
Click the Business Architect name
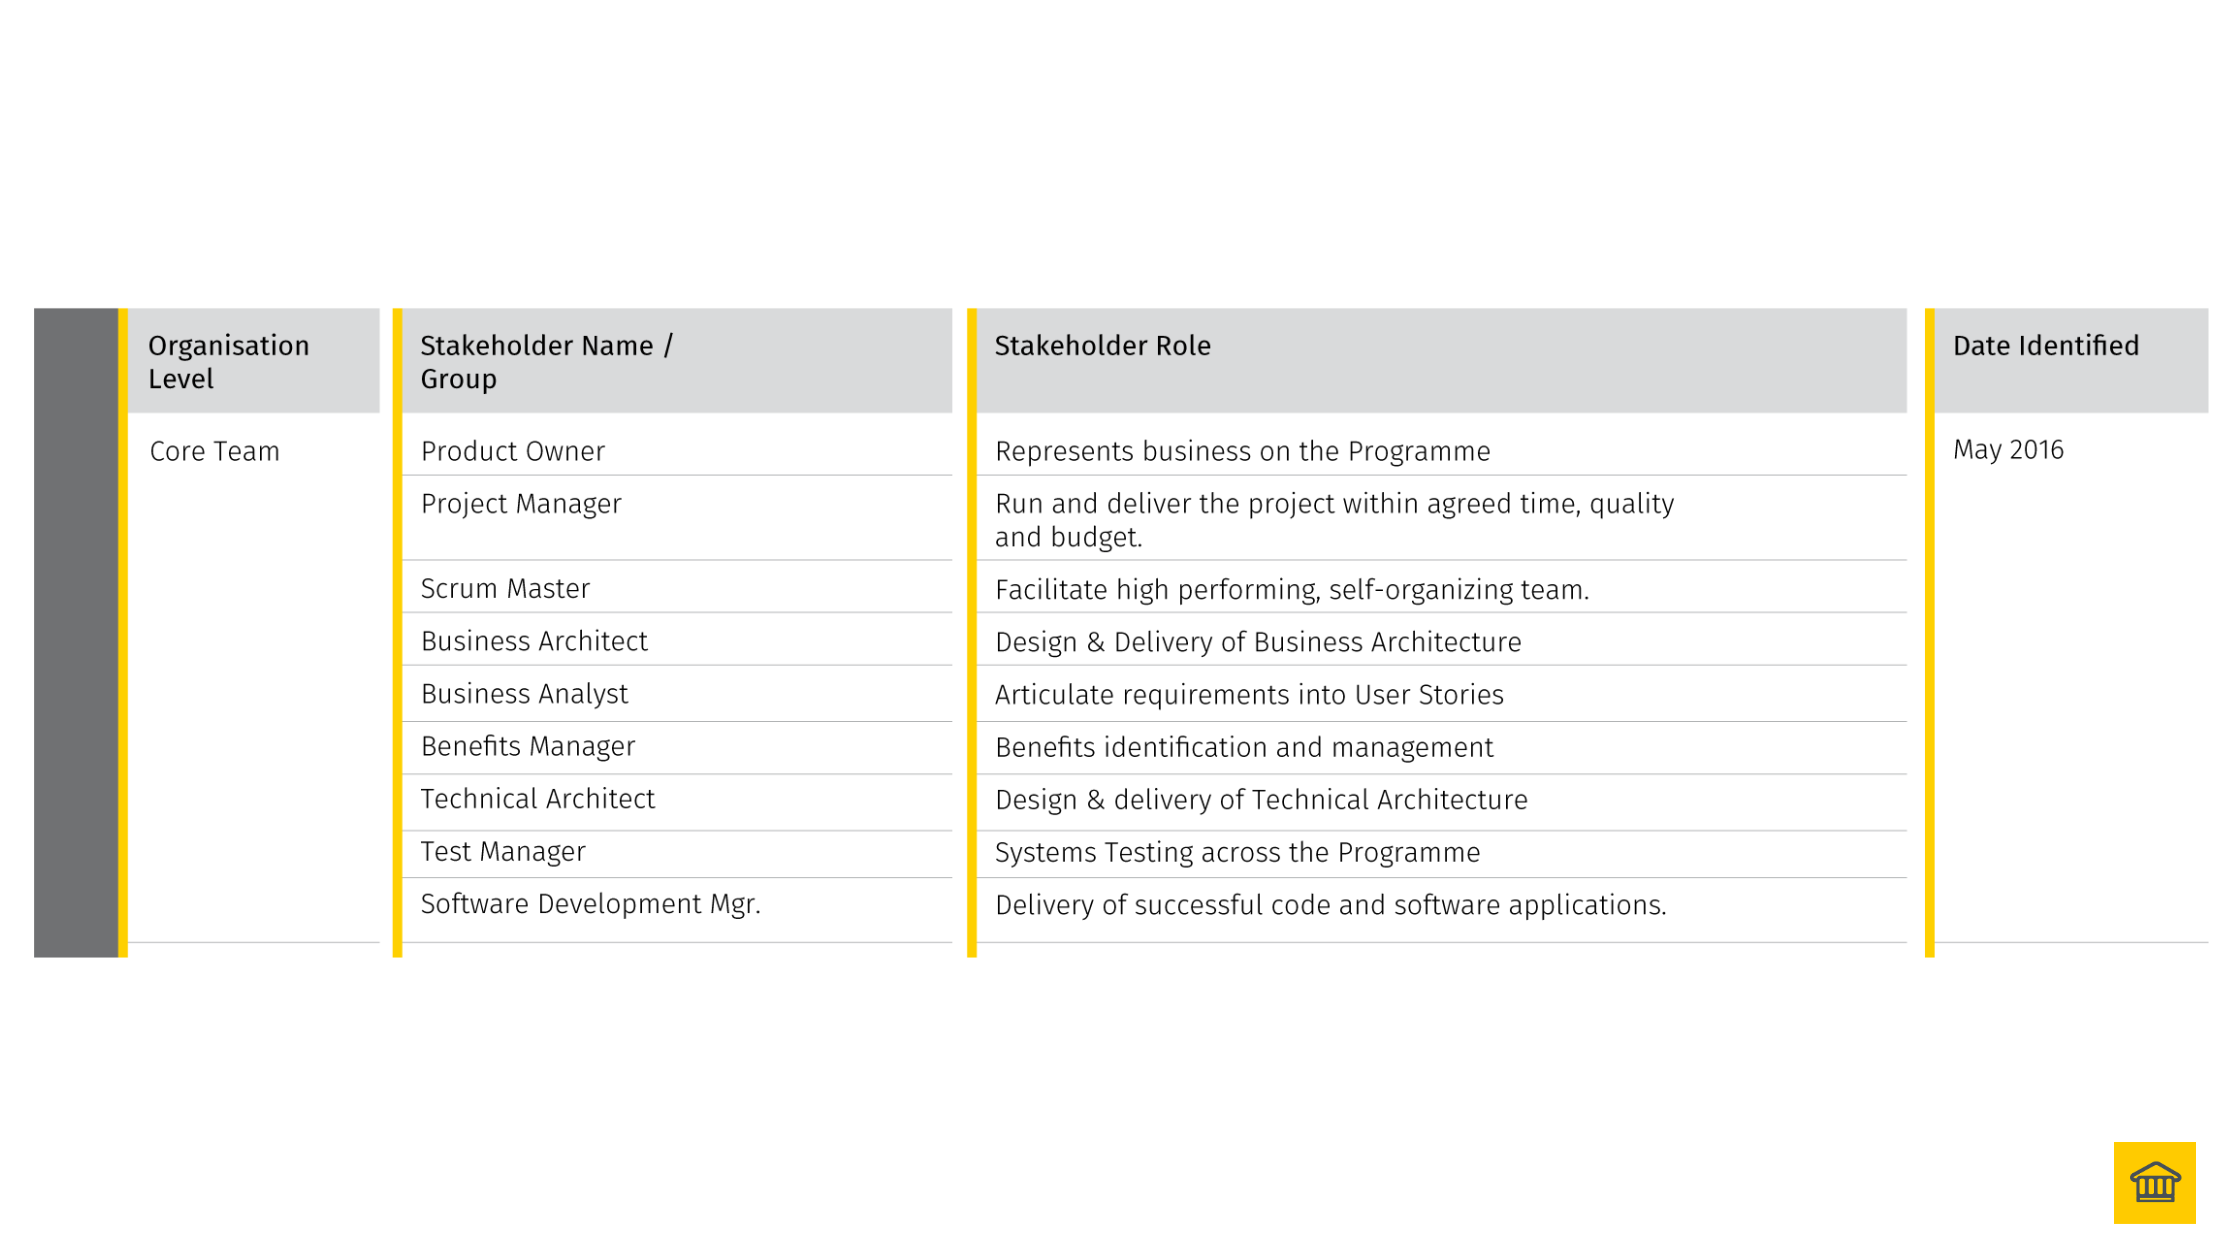534,641
